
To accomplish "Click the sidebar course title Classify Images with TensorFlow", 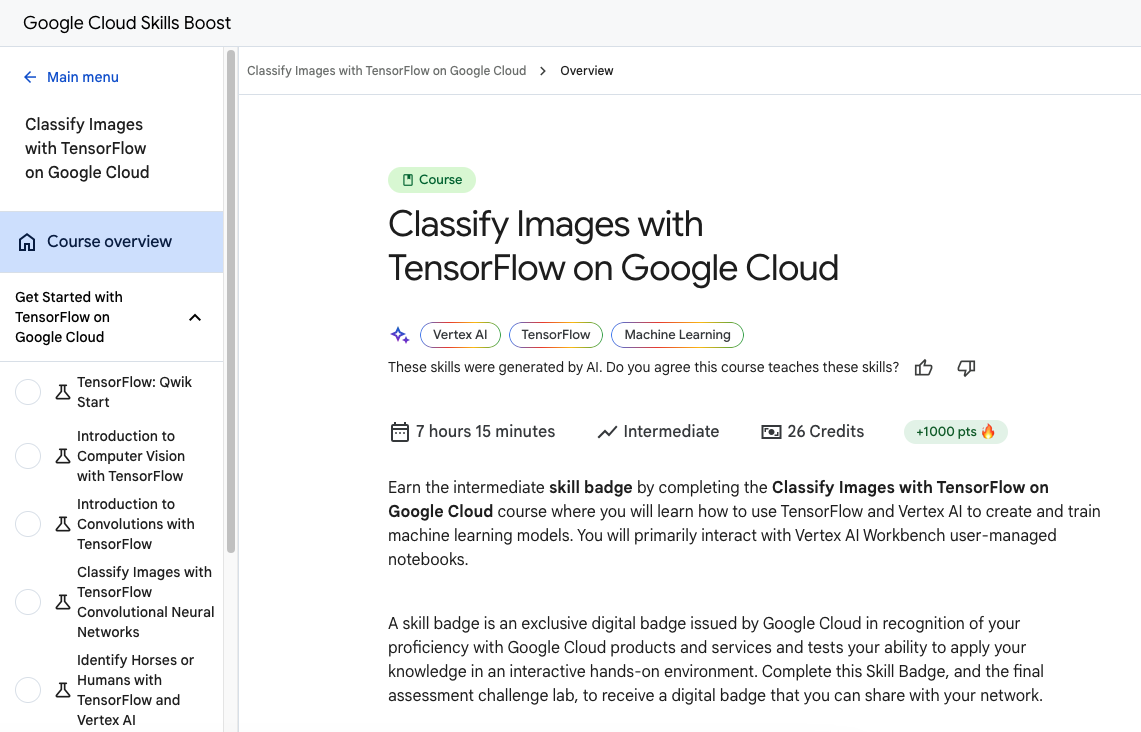I will 87,148.
